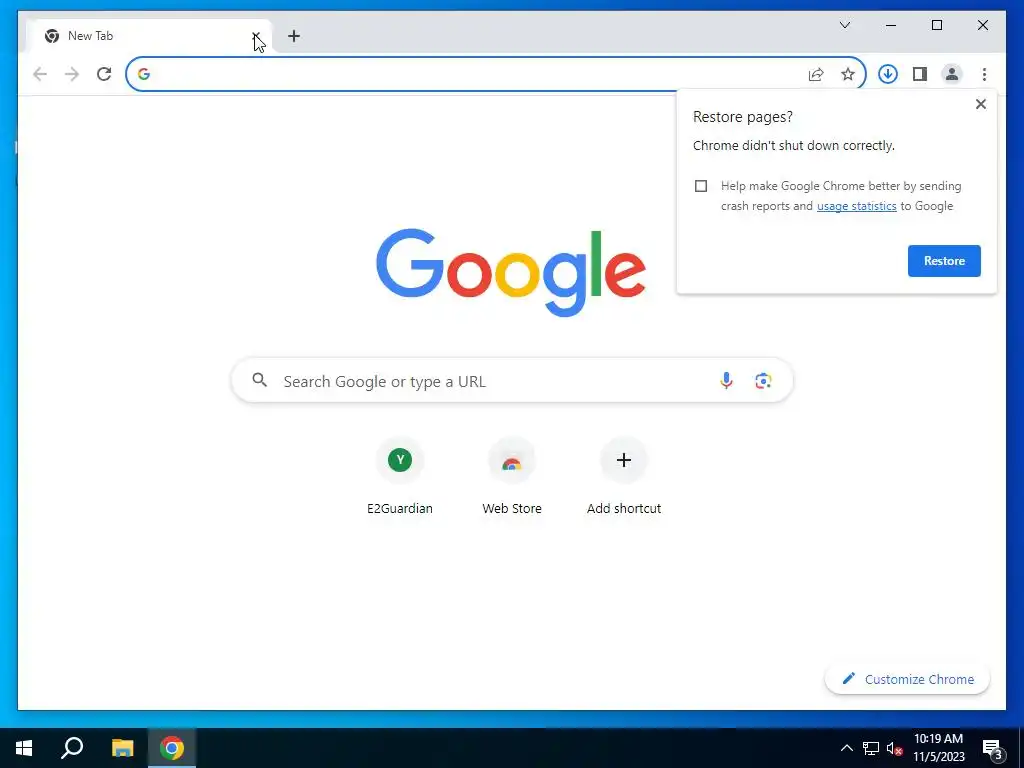Open Customize Chrome
The image size is (1024, 768).
907,679
